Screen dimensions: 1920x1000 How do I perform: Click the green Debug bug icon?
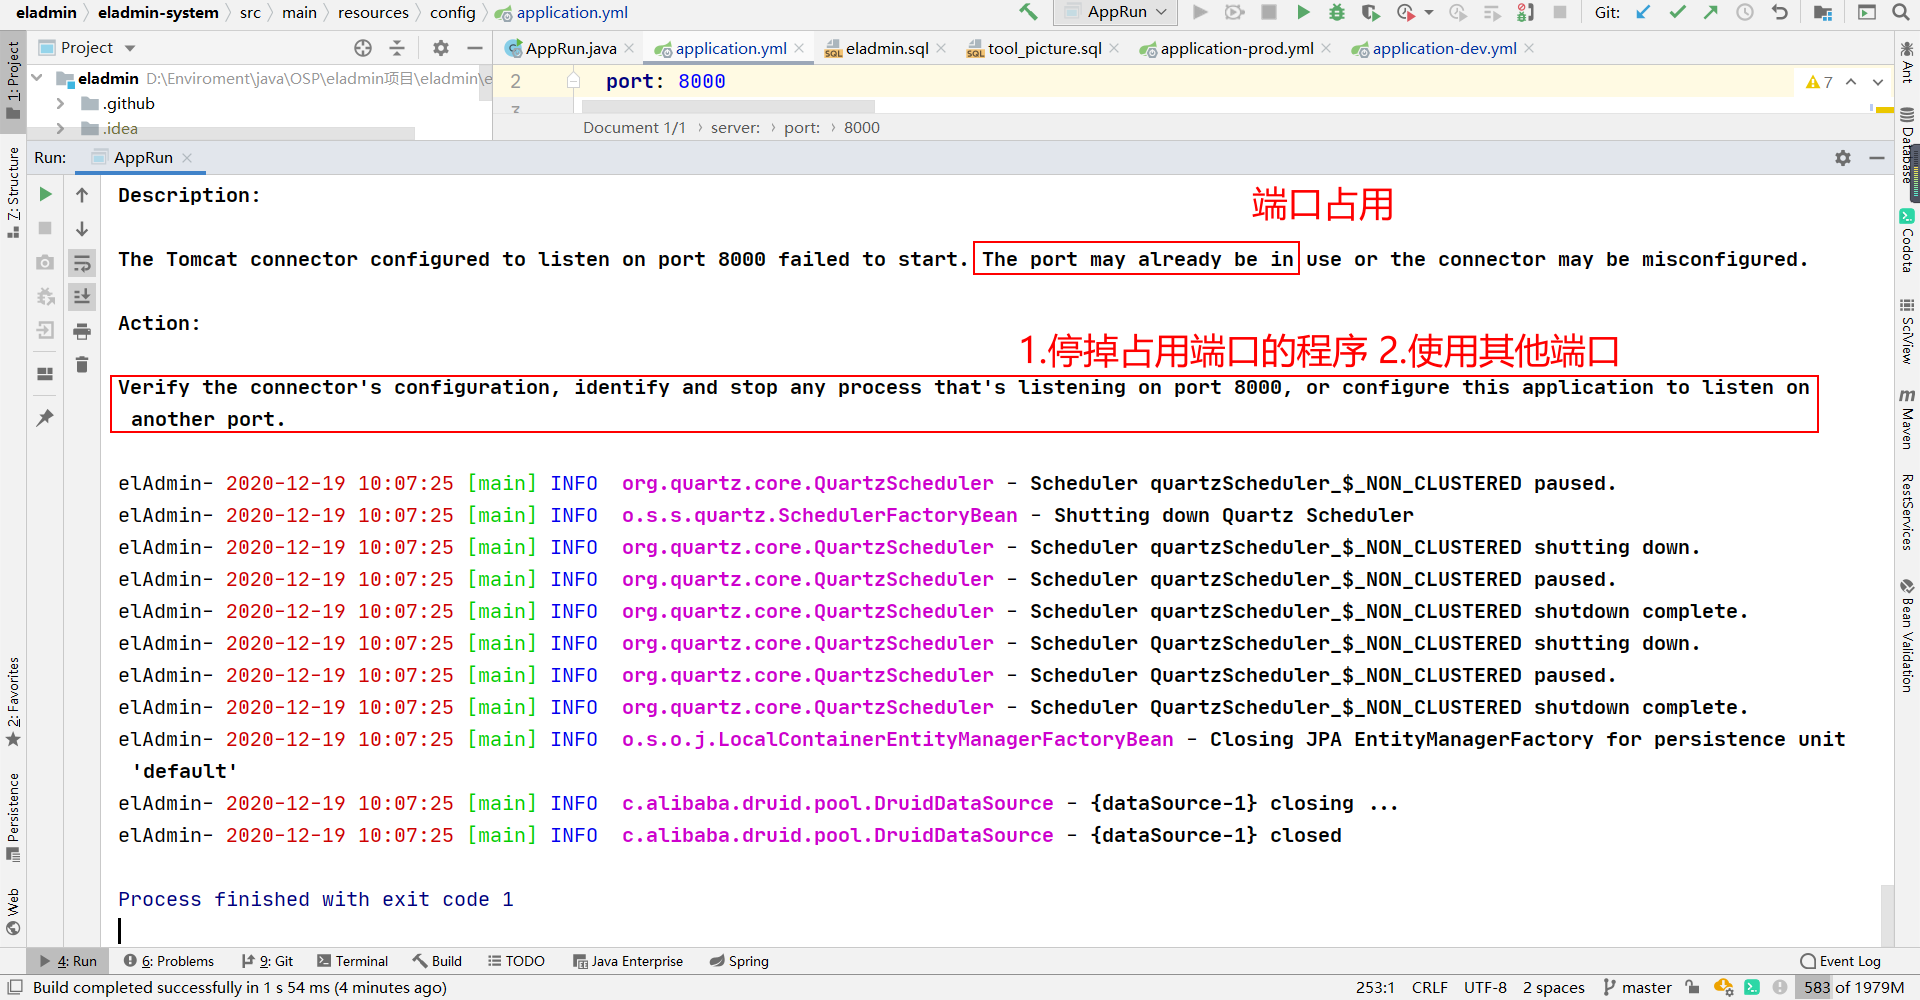click(1336, 12)
